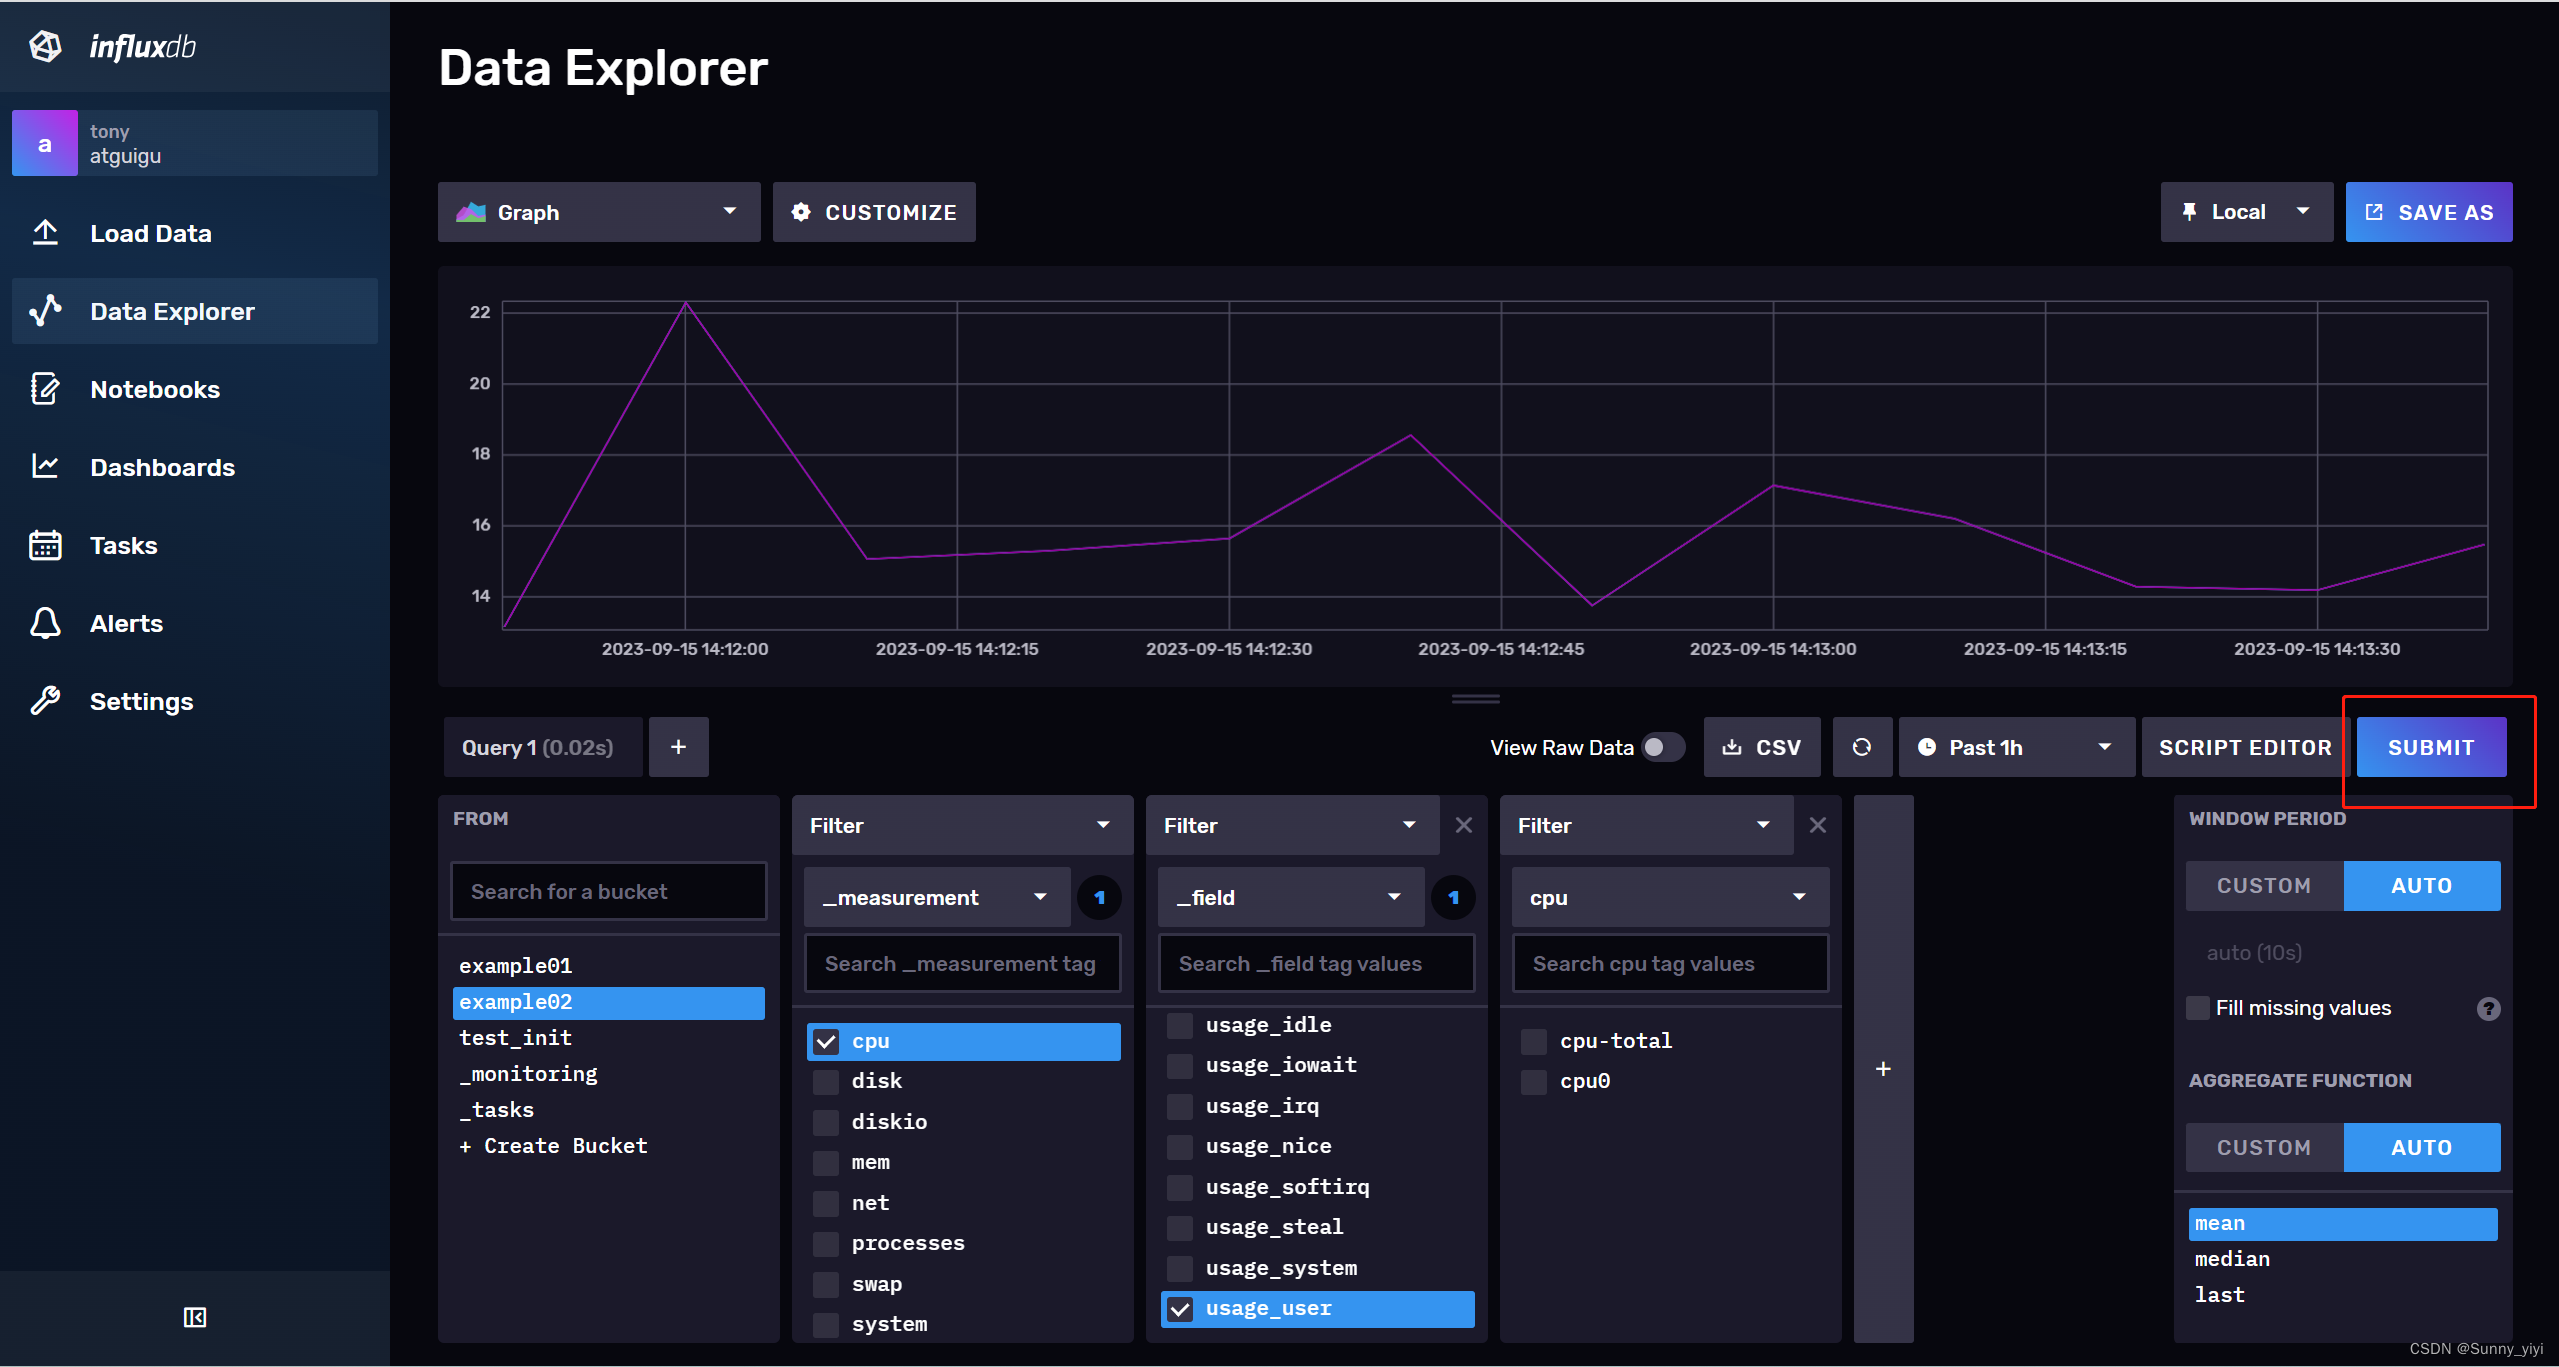Collapse the sidebar navigation
Image resolution: width=2559 pixels, height=1367 pixels.
(195, 1317)
